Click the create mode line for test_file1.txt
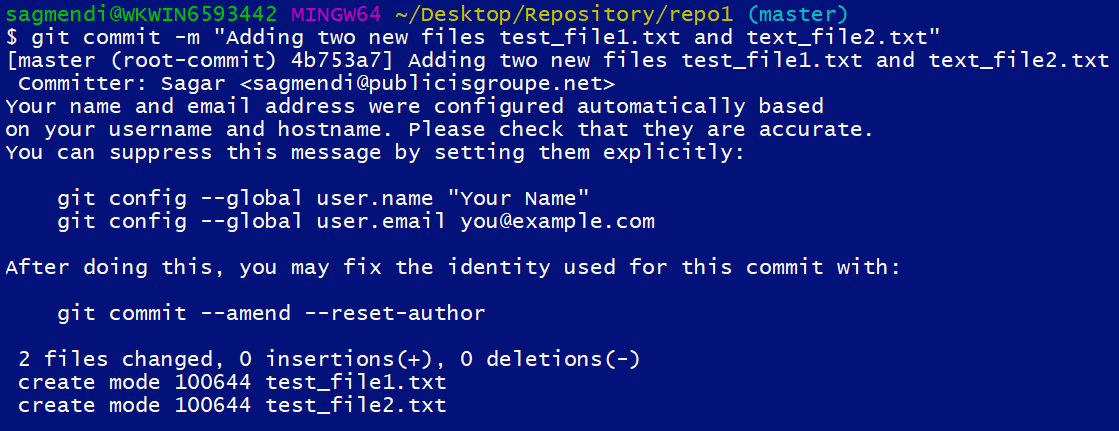The height and width of the screenshot is (431, 1119). (233, 382)
